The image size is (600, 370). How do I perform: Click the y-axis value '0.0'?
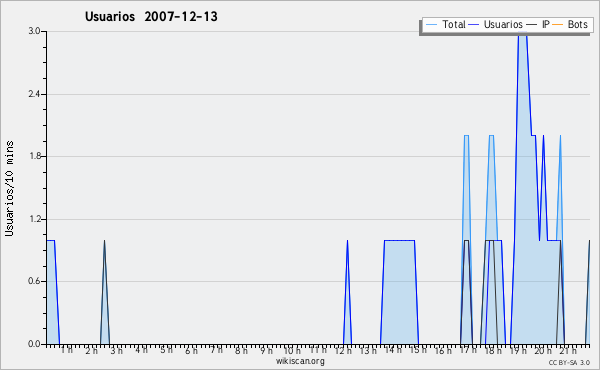coord(34,344)
